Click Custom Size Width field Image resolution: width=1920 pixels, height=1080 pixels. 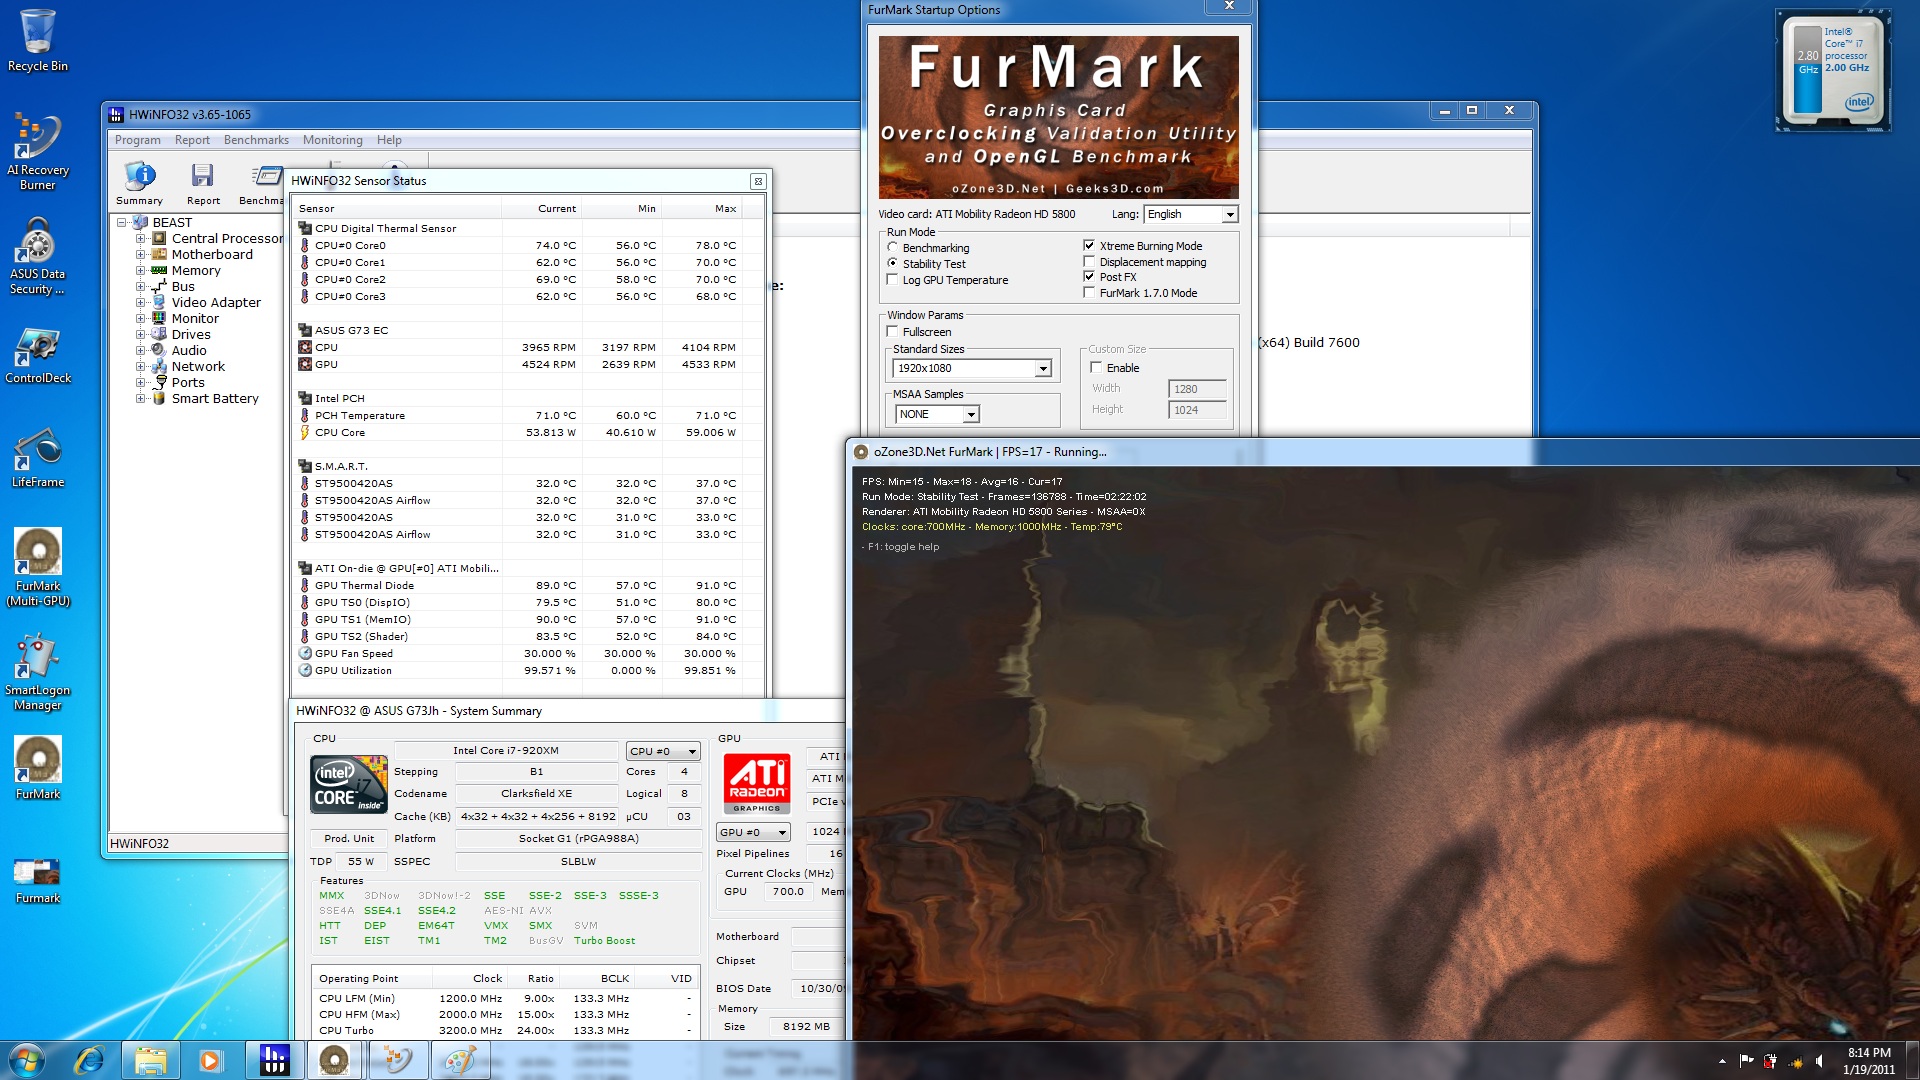(1196, 389)
